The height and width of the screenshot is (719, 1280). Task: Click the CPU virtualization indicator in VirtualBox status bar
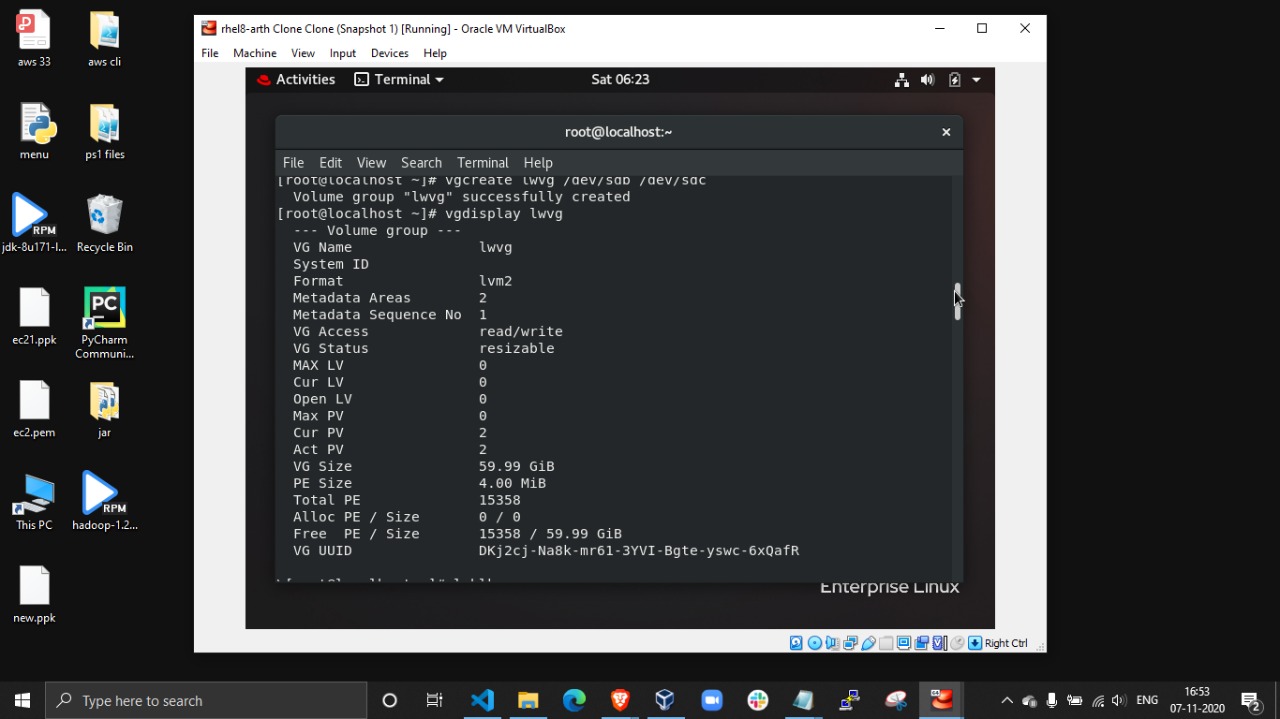click(x=940, y=643)
